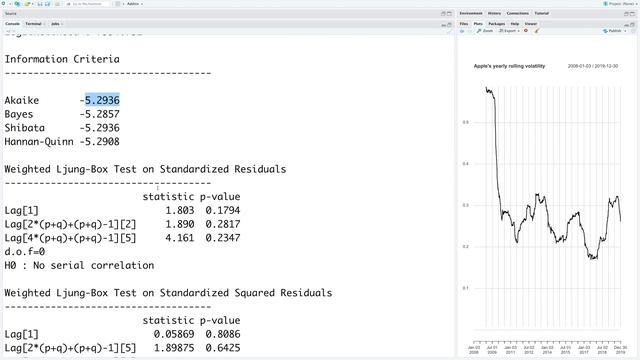Click 'H0 : No serial correlation' line
Viewport: 640px width, 360px height.
coord(79,265)
